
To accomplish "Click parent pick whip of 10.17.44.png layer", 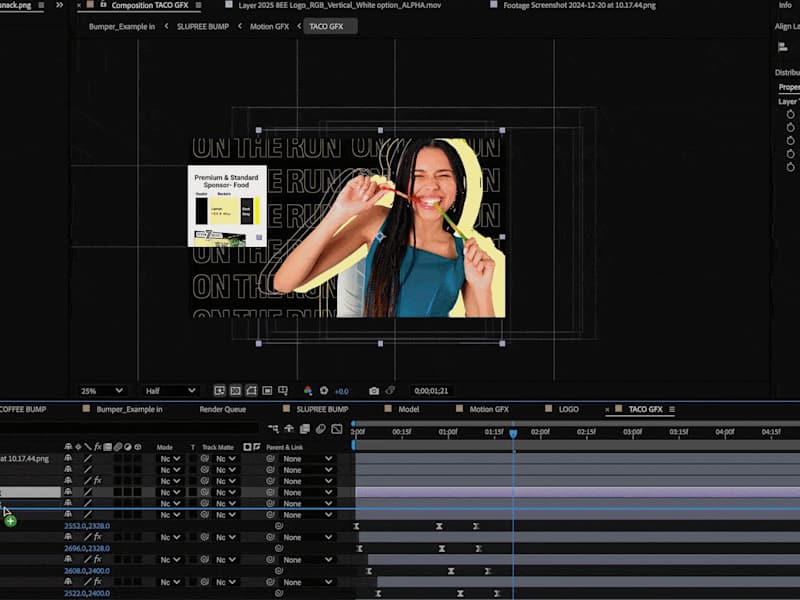I will pos(270,459).
